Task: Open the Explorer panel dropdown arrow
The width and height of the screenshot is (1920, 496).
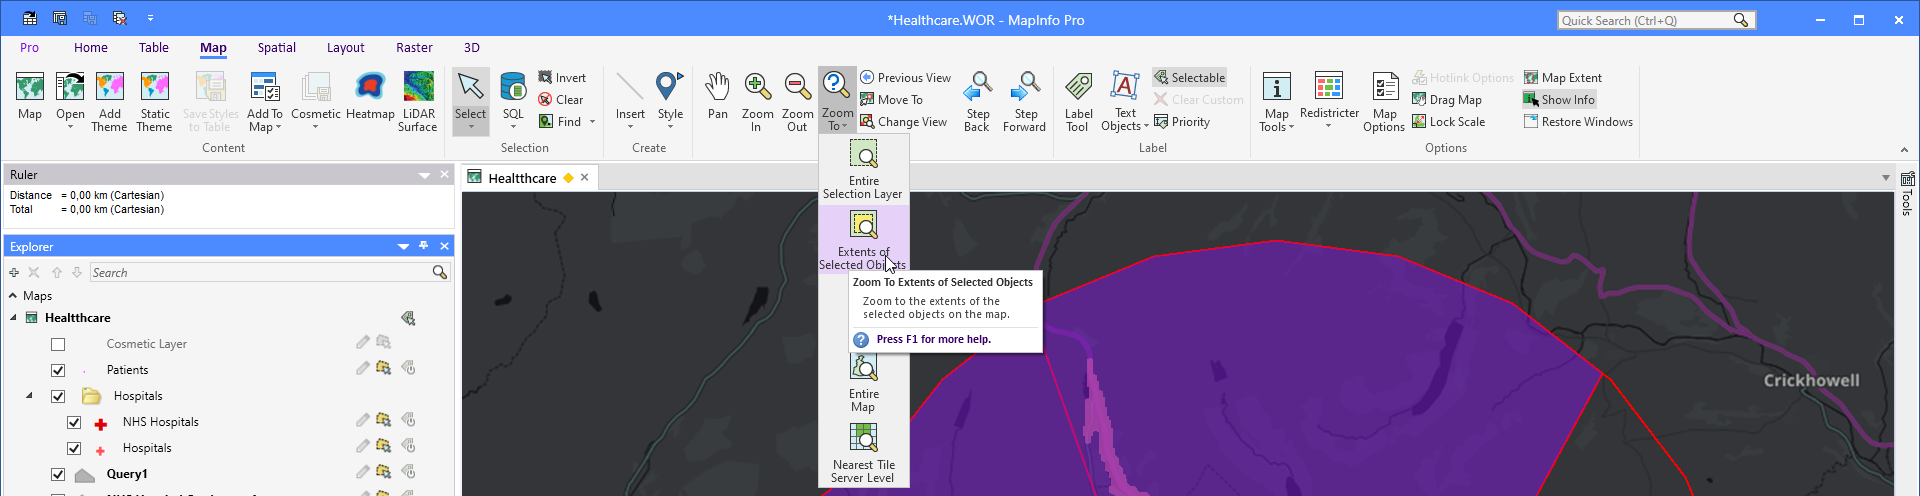Action: [403, 246]
